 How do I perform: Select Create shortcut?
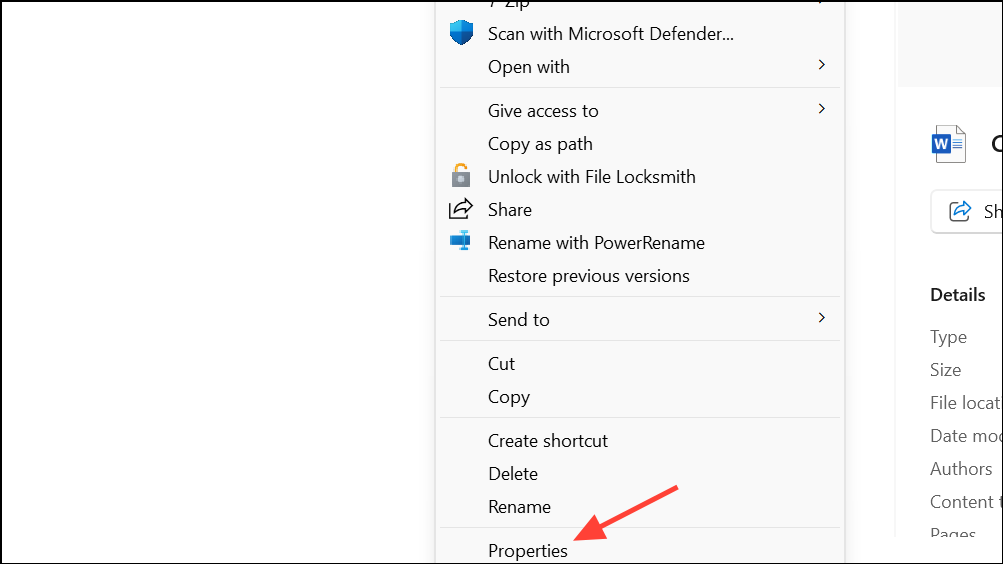(x=547, y=441)
